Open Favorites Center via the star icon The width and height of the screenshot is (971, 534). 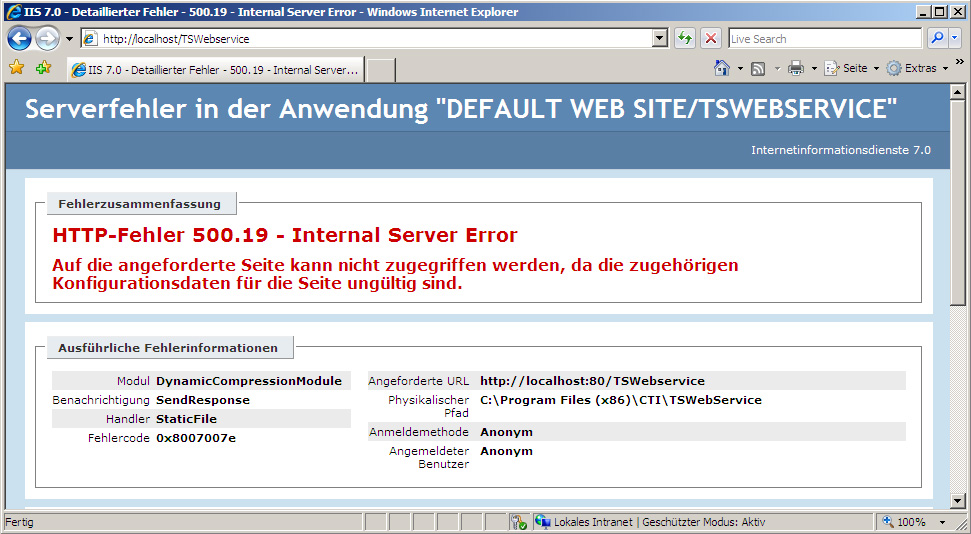click(x=16, y=68)
